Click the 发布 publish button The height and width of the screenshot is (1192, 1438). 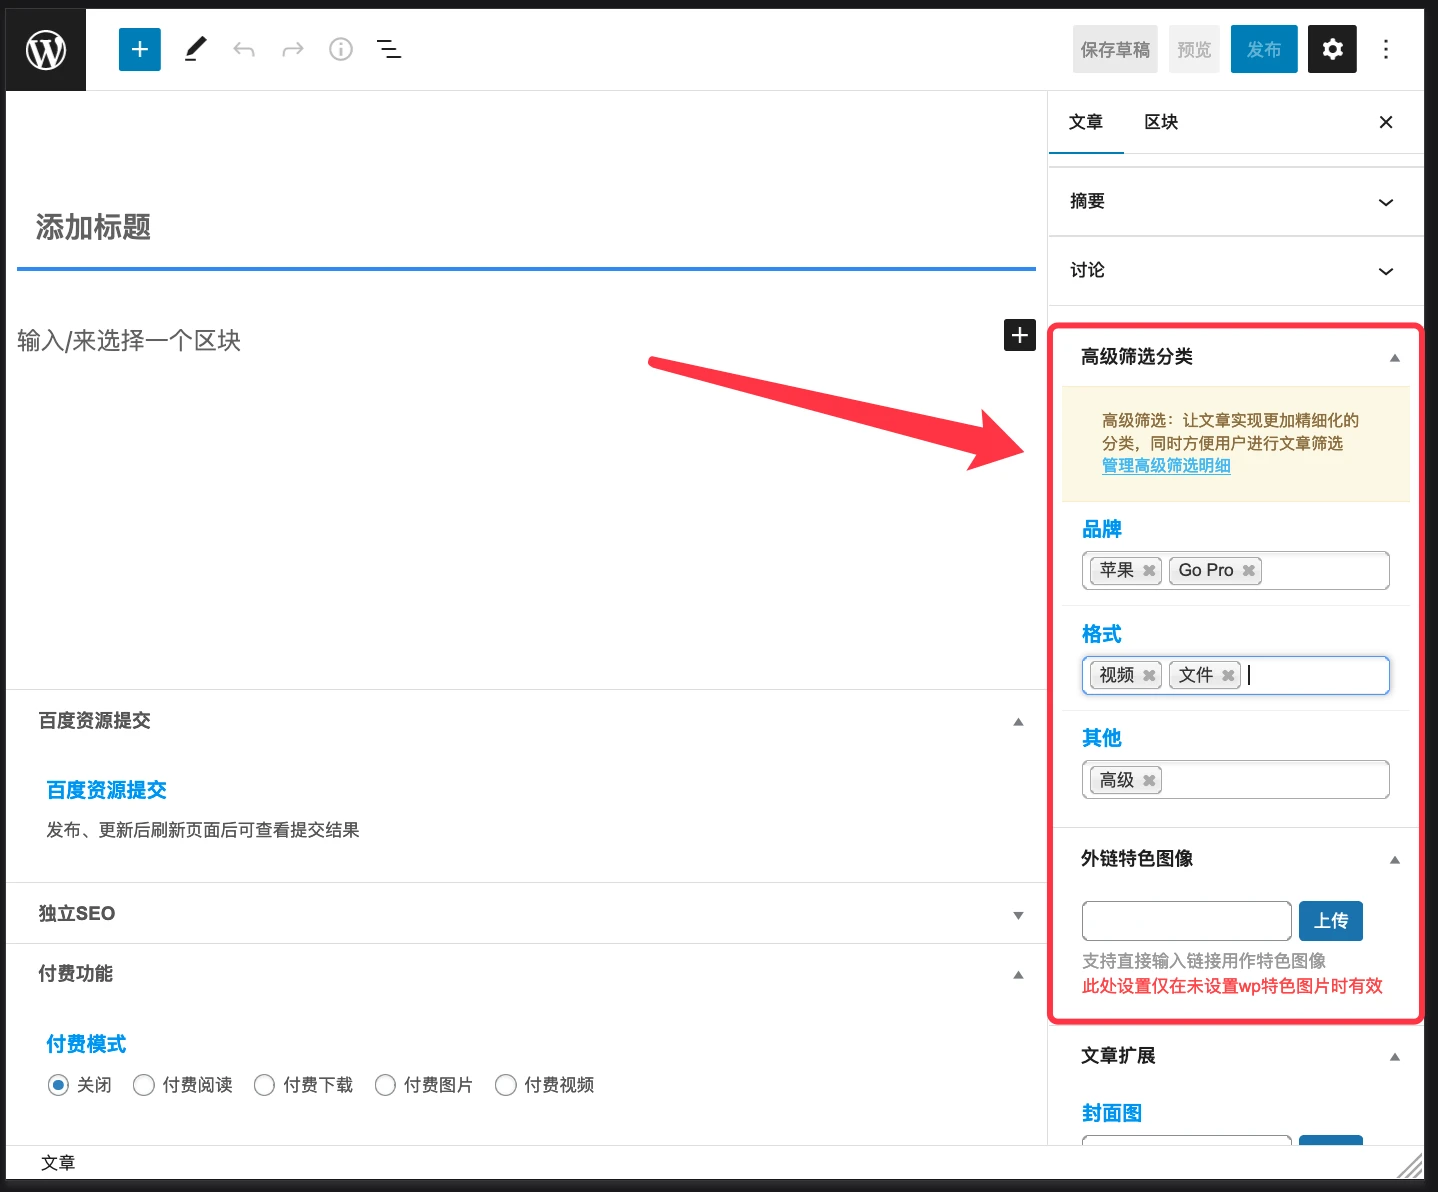[x=1263, y=49]
